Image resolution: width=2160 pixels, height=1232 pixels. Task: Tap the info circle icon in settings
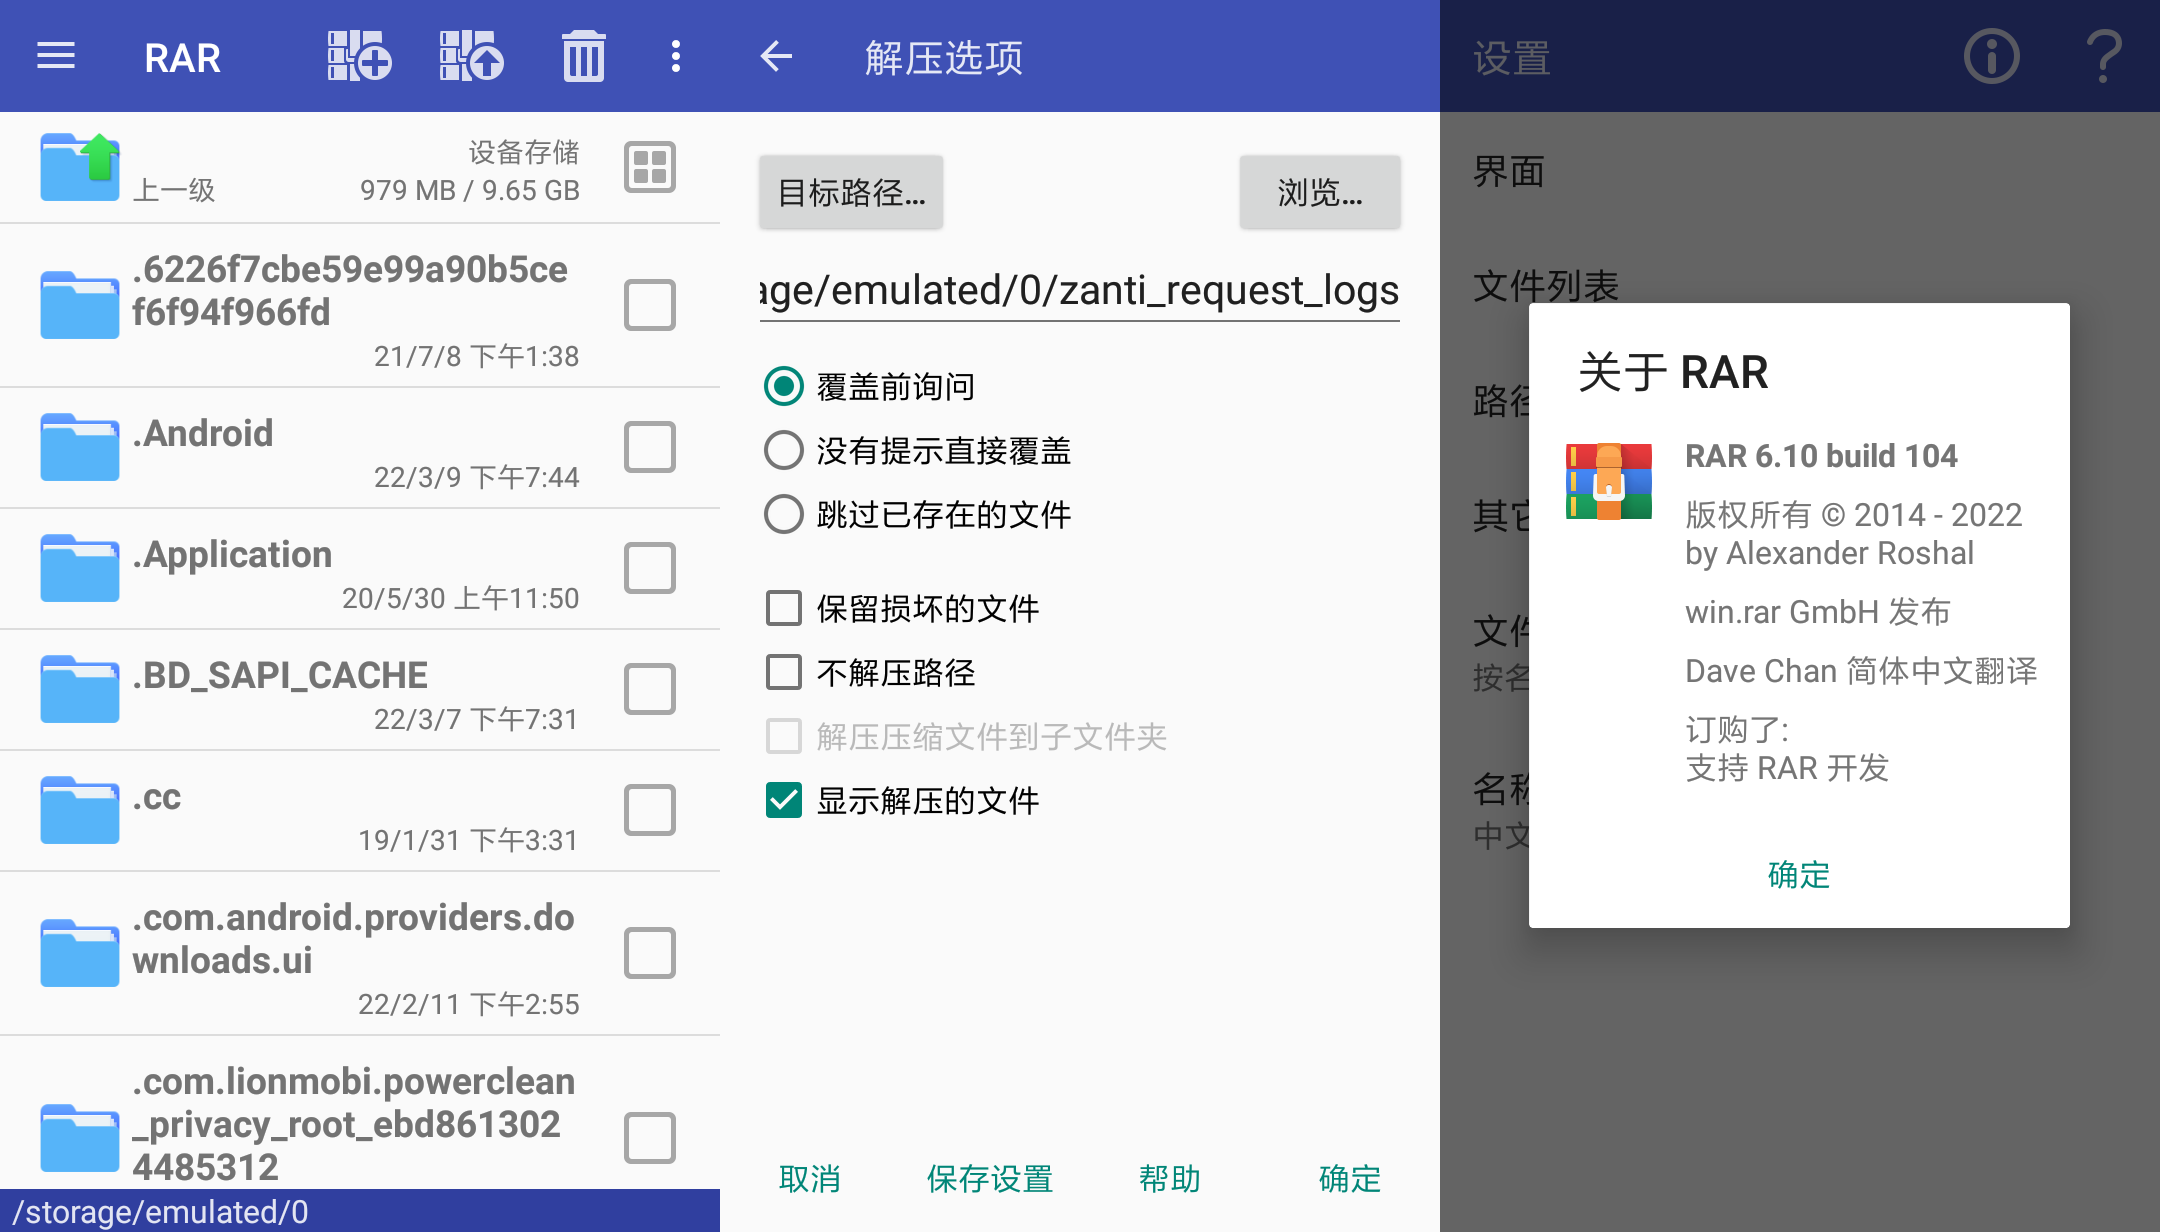click(1991, 56)
